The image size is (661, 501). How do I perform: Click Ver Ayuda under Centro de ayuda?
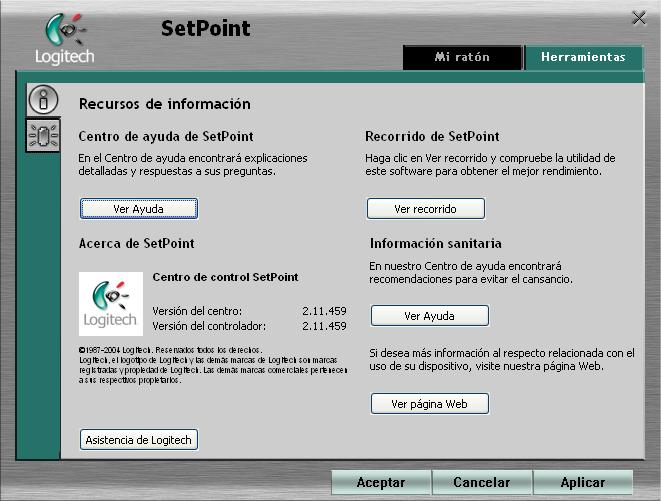coord(139,209)
